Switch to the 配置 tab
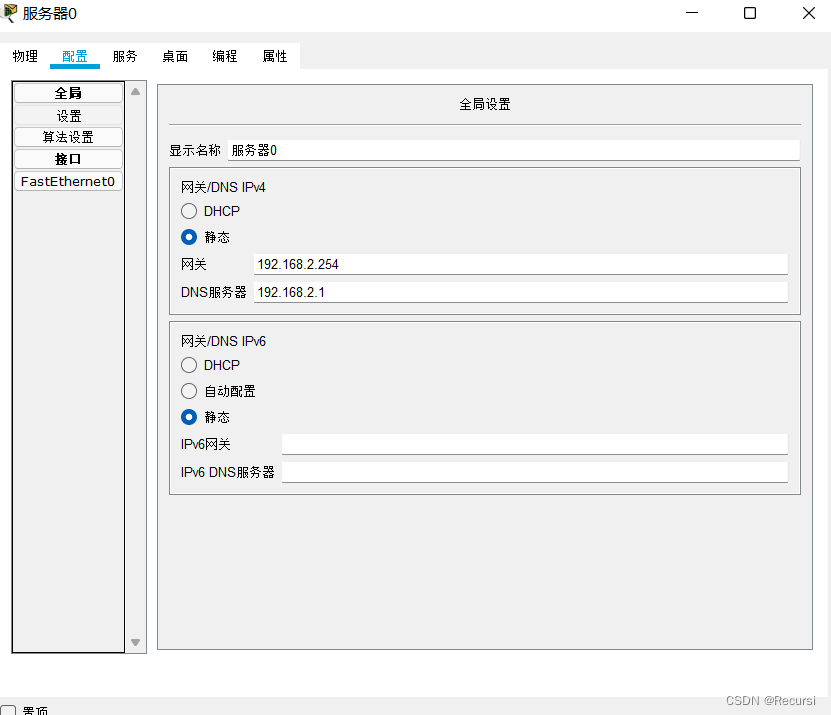Viewport: 831px width, 715px height. click(x=75, y=56)
